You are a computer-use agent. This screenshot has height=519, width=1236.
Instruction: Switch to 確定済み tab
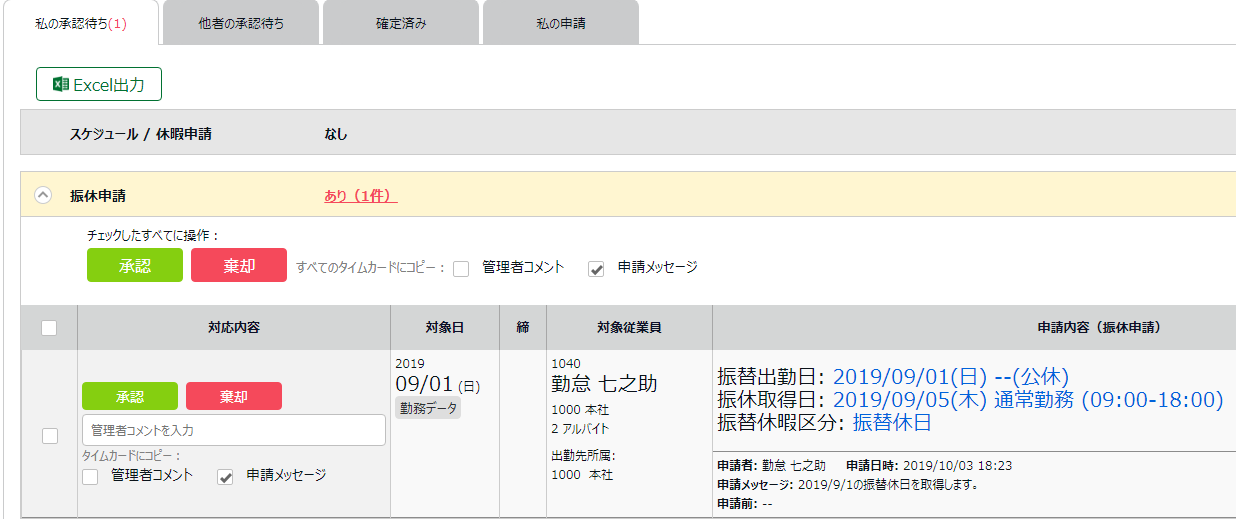coord(401,23)
